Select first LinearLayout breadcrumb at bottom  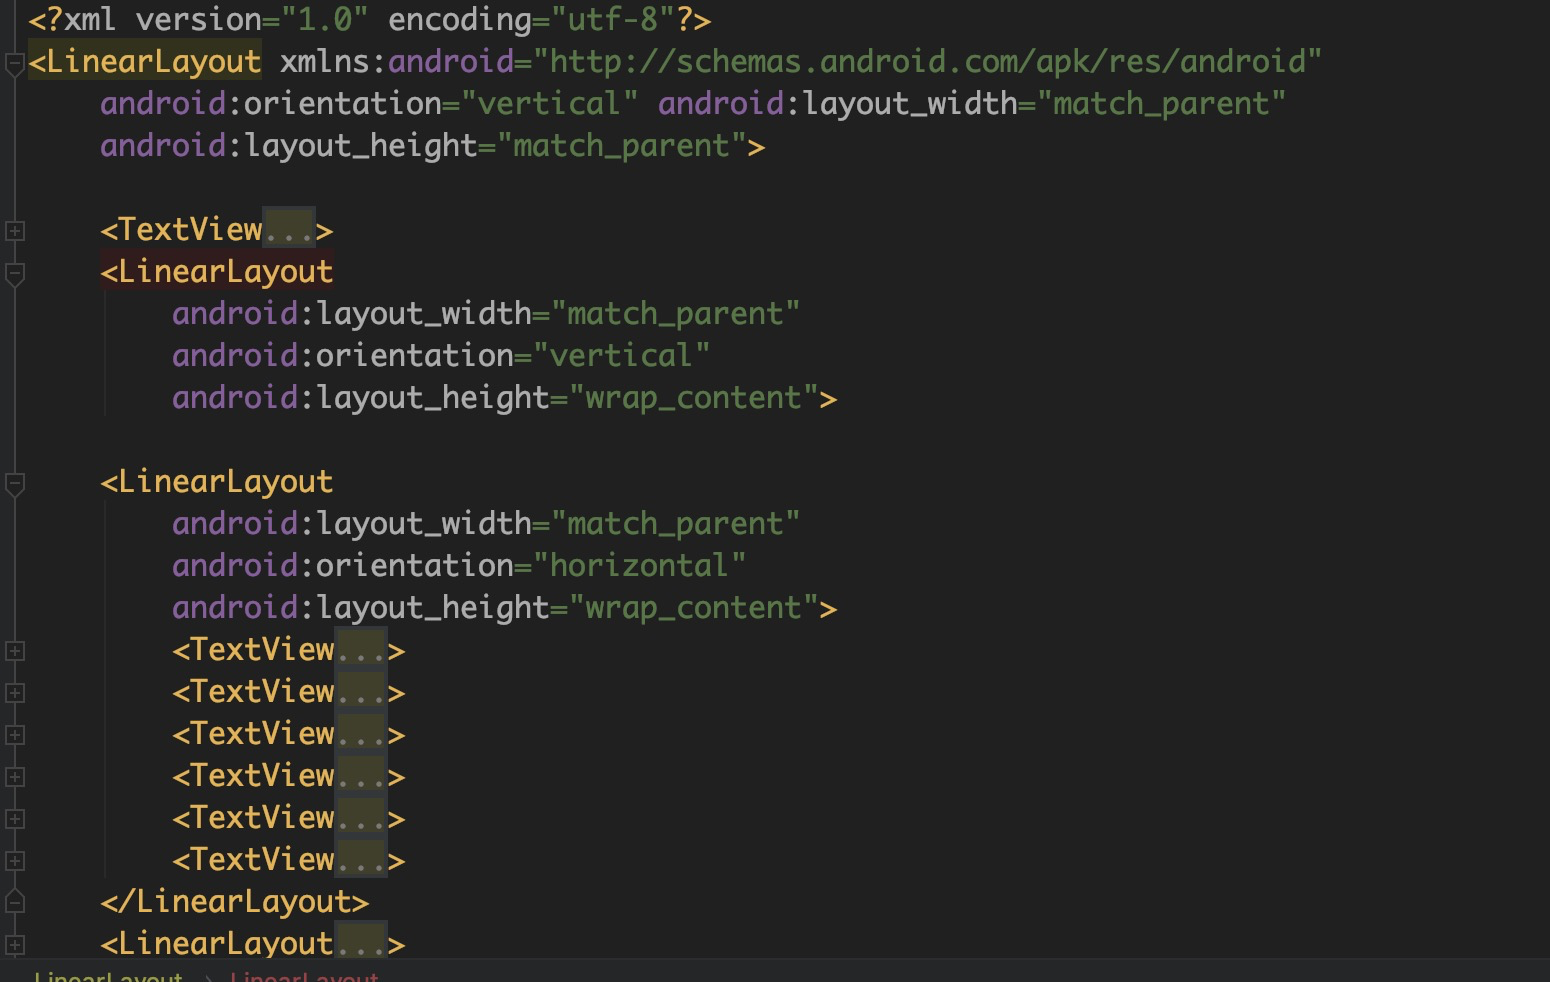[x=108, y=976]
